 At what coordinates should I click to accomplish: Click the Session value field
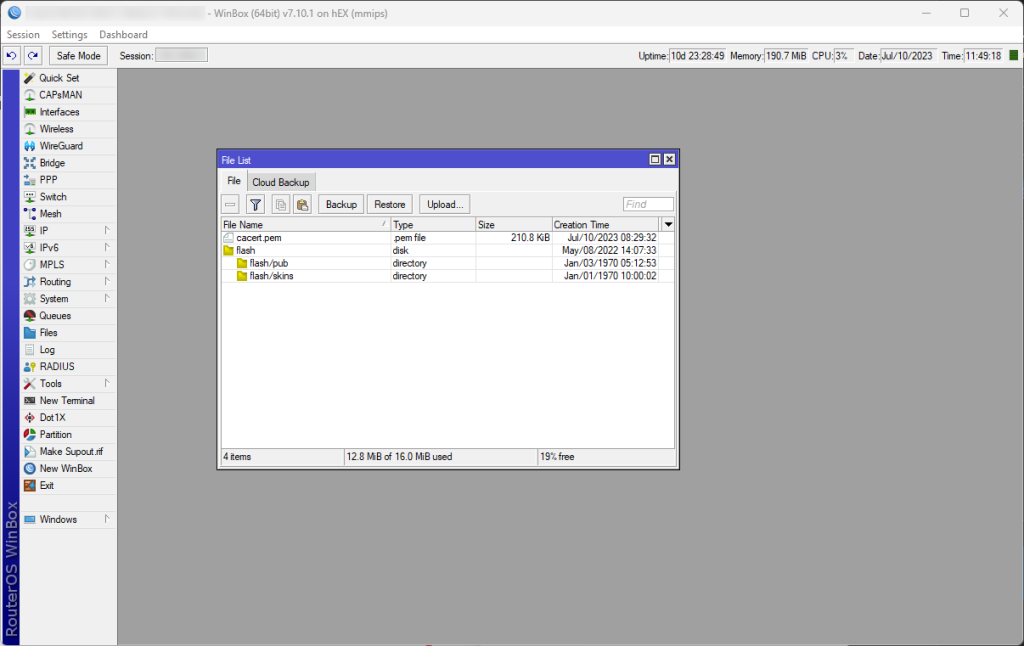tap(182, 56)
